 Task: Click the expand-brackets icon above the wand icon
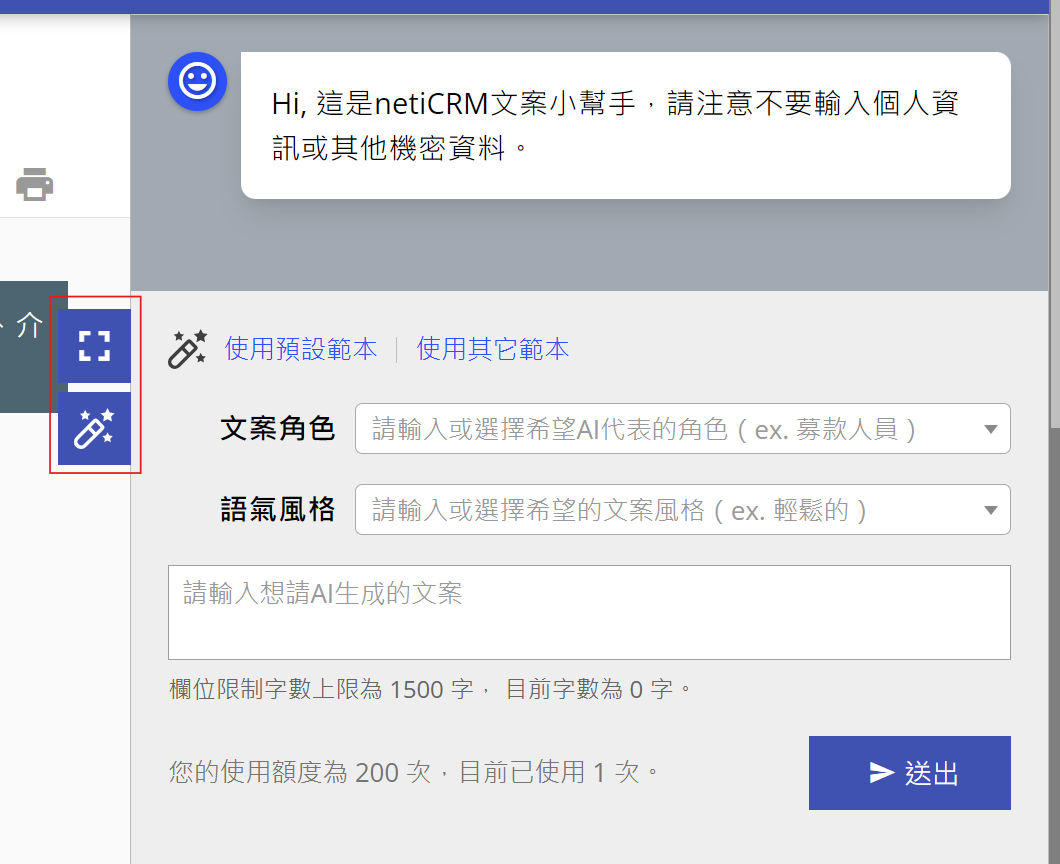click(x=94, y=345)
